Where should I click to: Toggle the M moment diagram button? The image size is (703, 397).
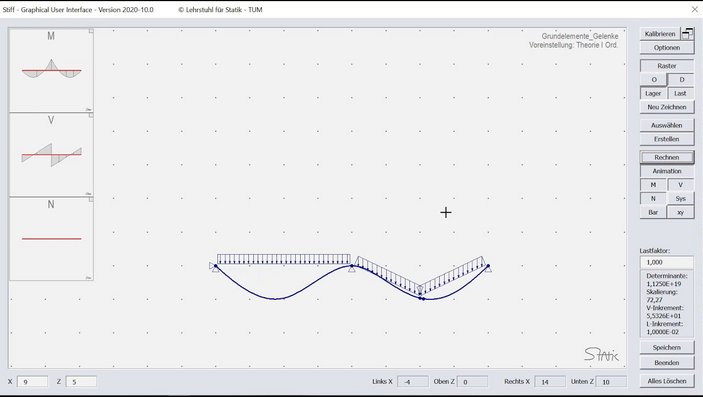(x=653, y=185)
